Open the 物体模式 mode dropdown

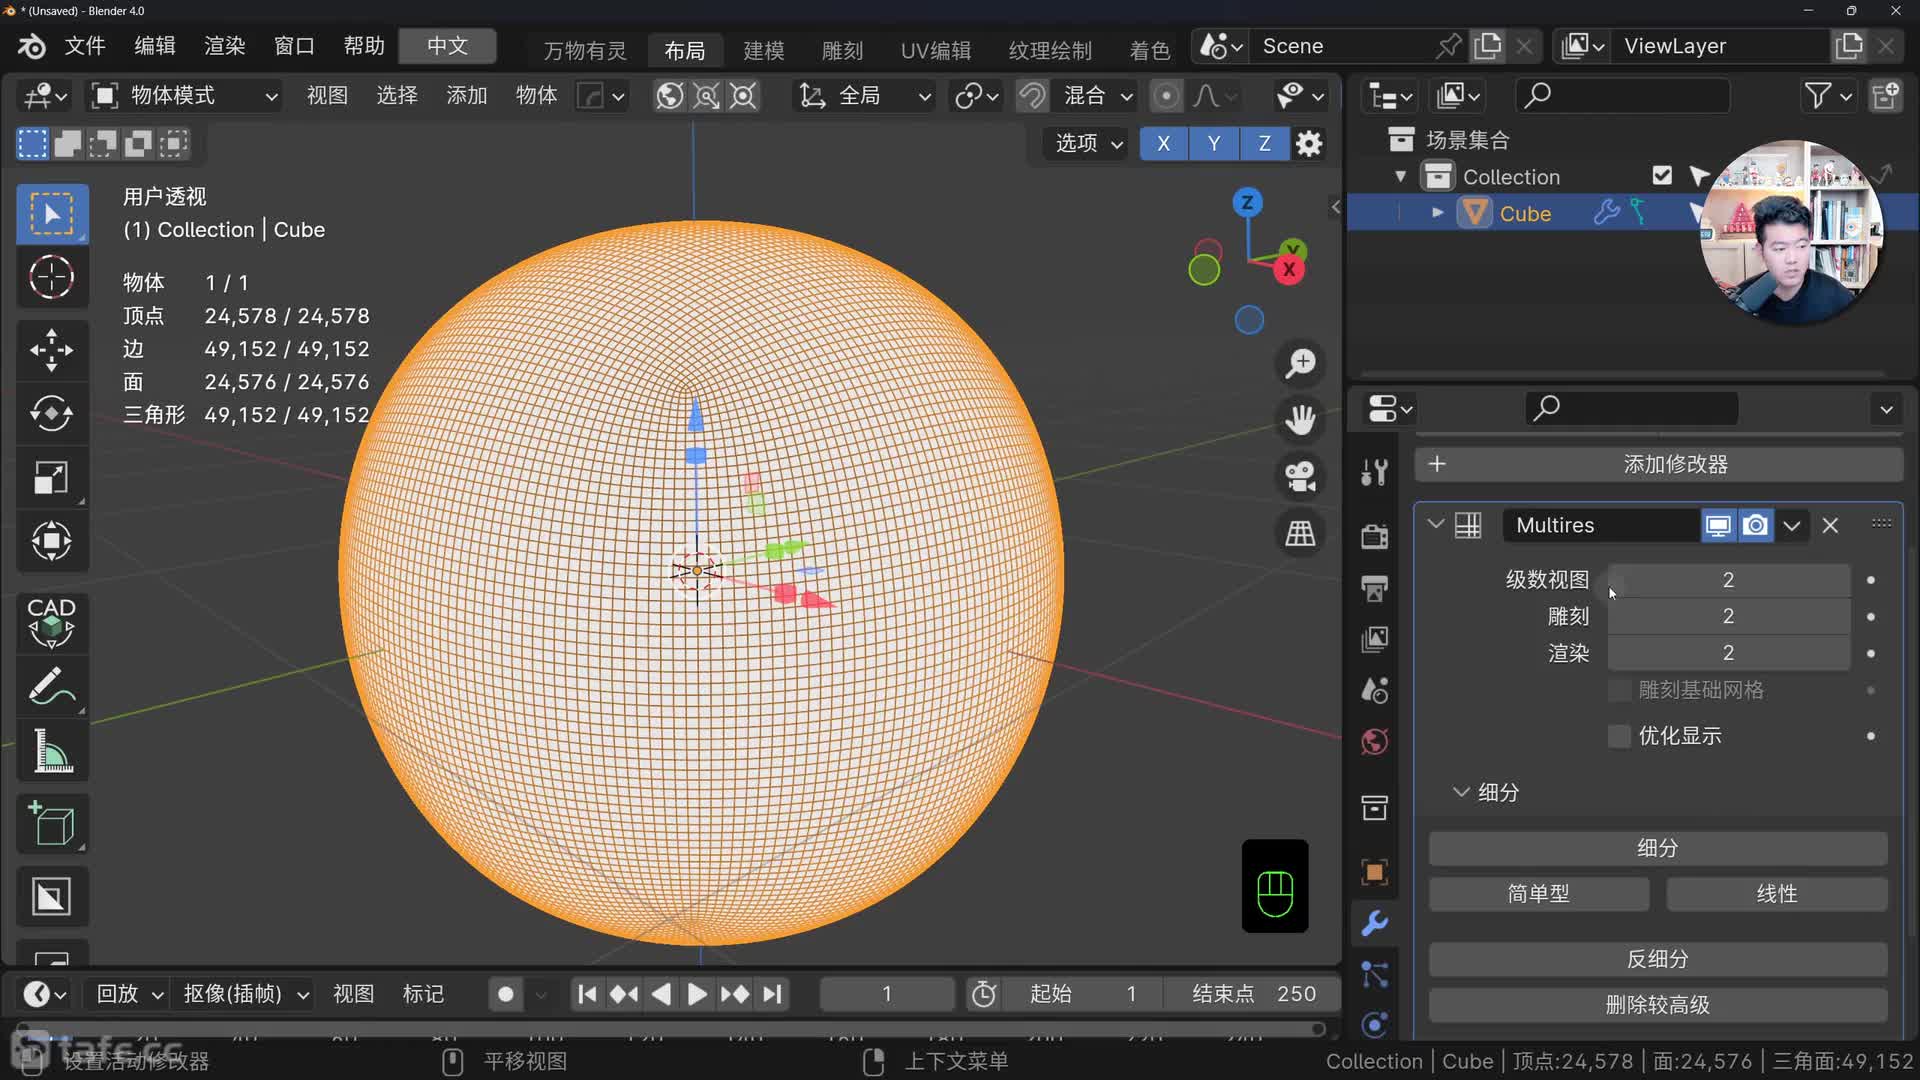[x=185, y=95]
